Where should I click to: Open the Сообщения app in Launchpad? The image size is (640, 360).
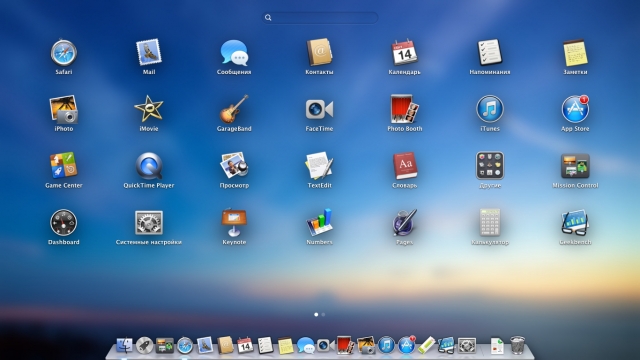(x=234, y=53)
